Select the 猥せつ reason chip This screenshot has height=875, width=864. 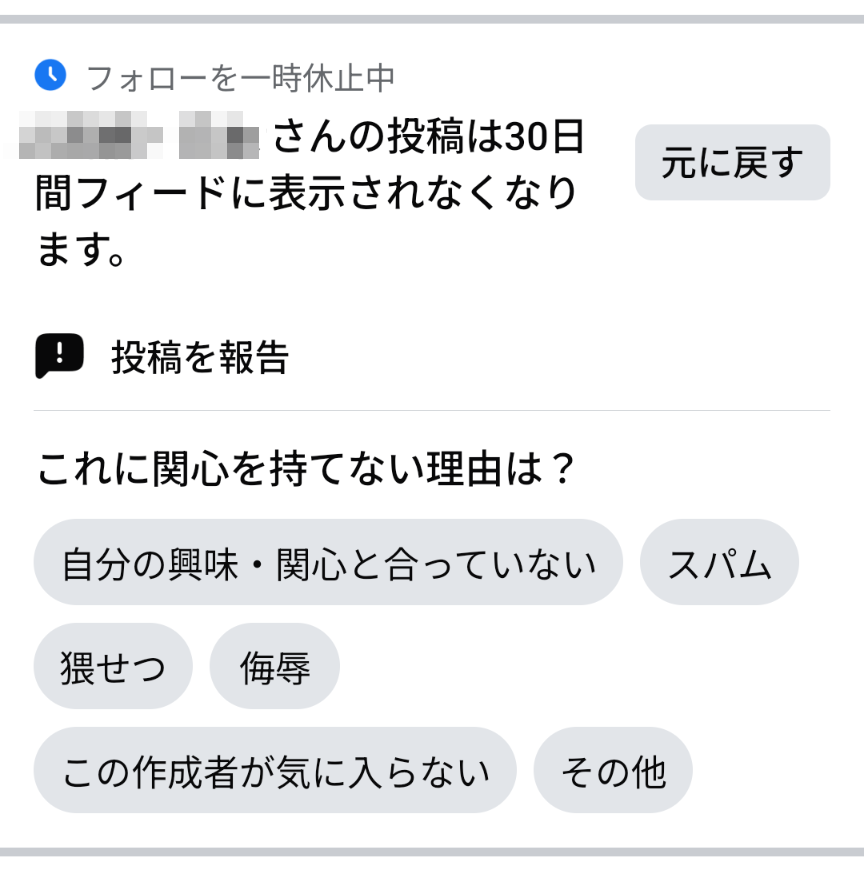112,667
